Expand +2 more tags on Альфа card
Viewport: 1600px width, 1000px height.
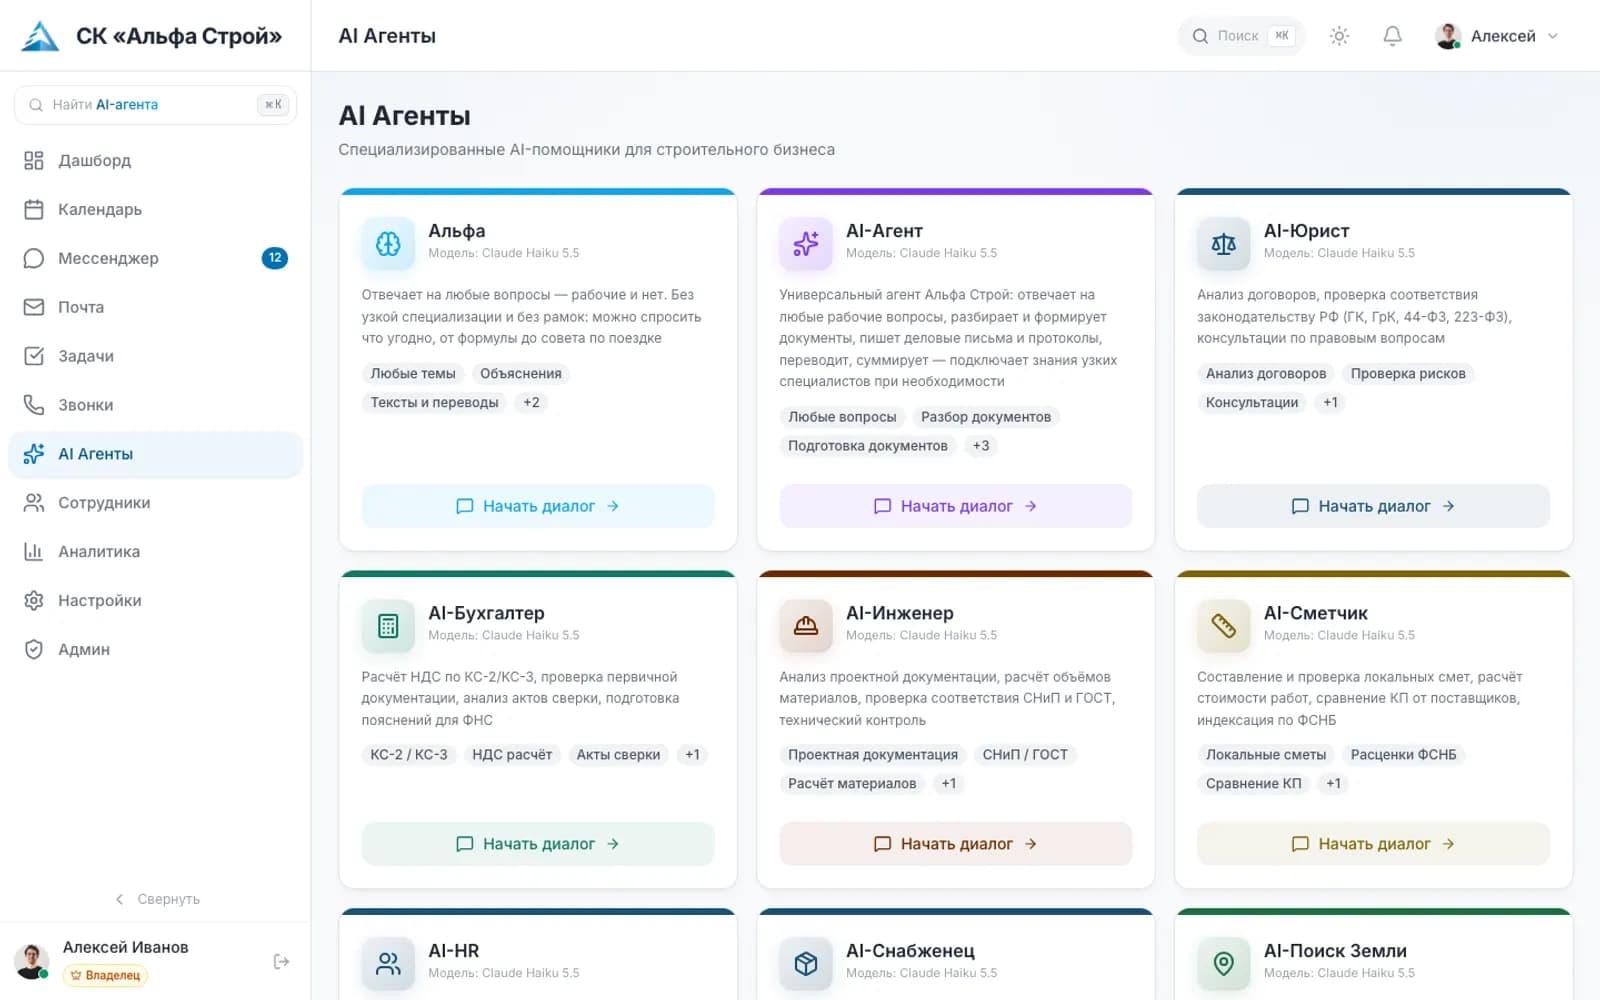pyautogui.click(x=531, y=402)
